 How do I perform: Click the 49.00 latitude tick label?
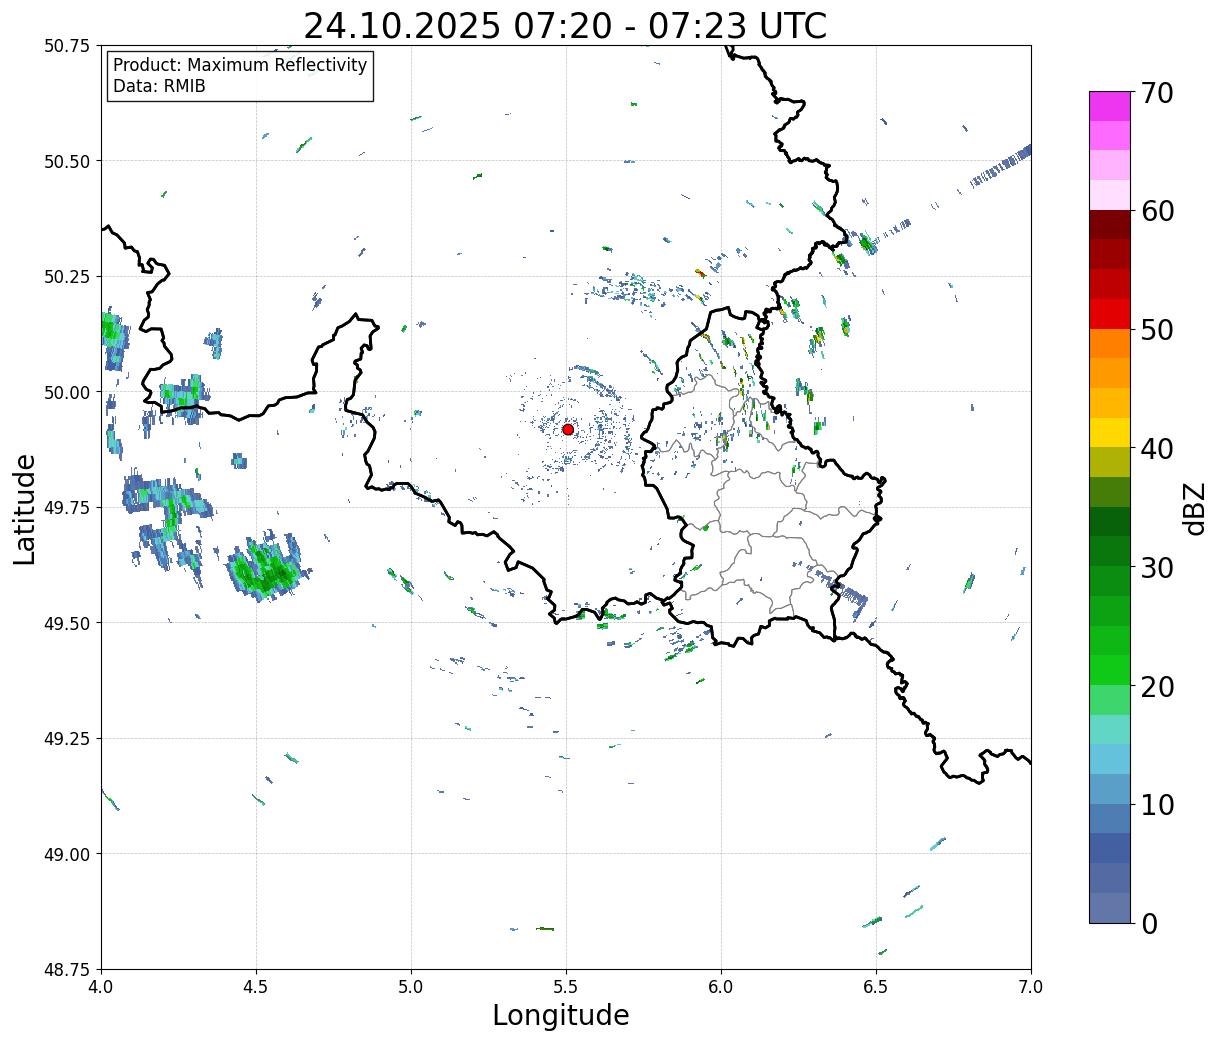67,854
